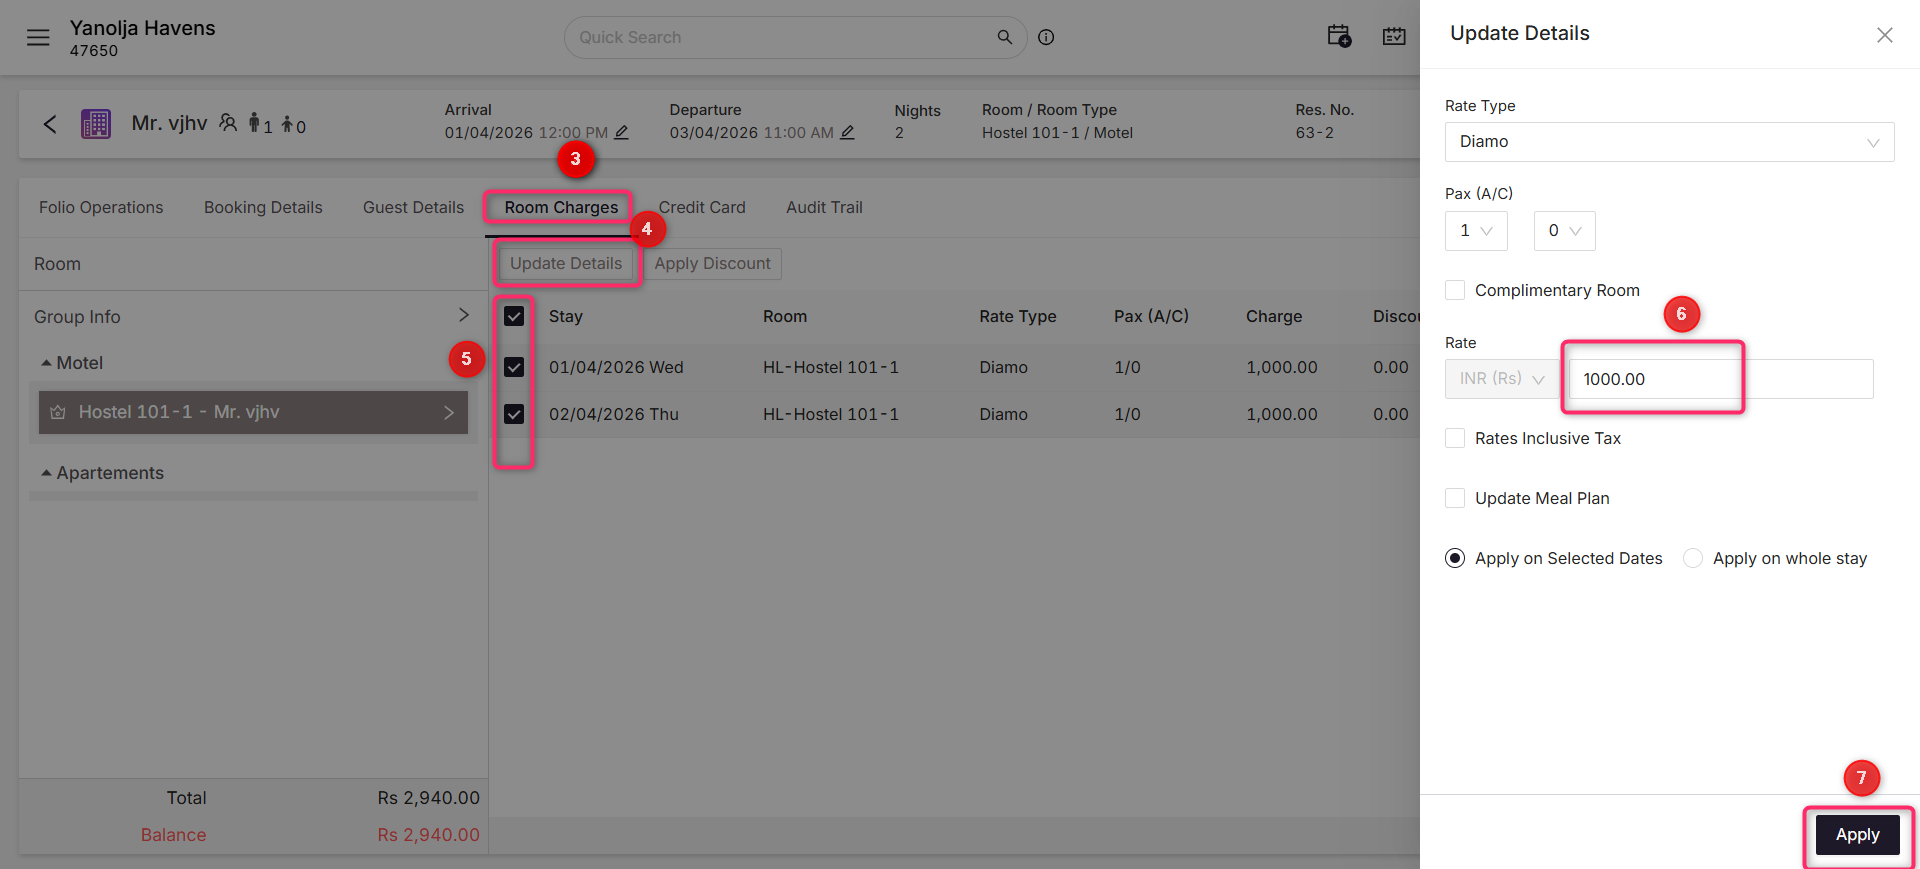Click the guest profile icon near Mr. vjhv
The height and width of the screenshot is (869, 1920).
click(x=228, y=123)
